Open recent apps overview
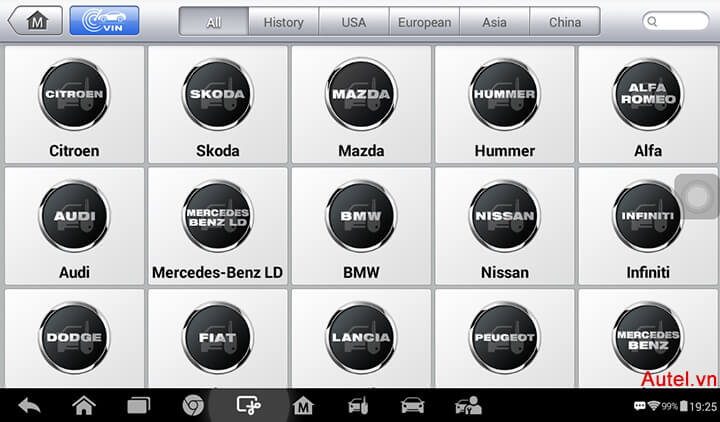This screenshot has width=720, height=422. pos(139,406)
